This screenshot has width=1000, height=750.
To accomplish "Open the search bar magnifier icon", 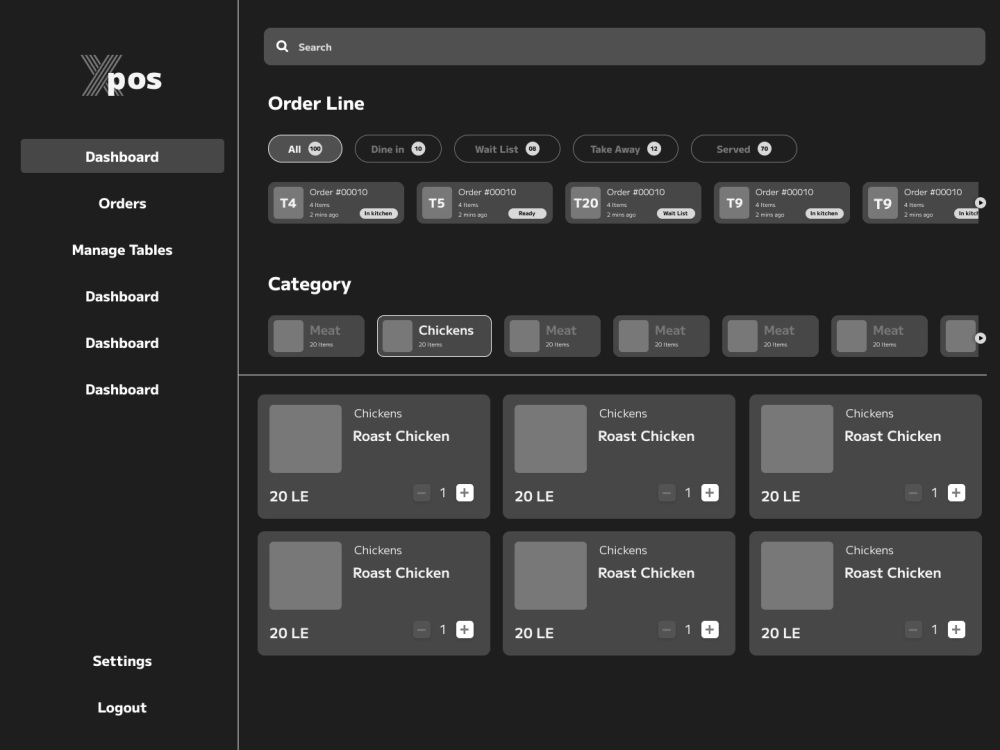I will (x=284, y=46).
